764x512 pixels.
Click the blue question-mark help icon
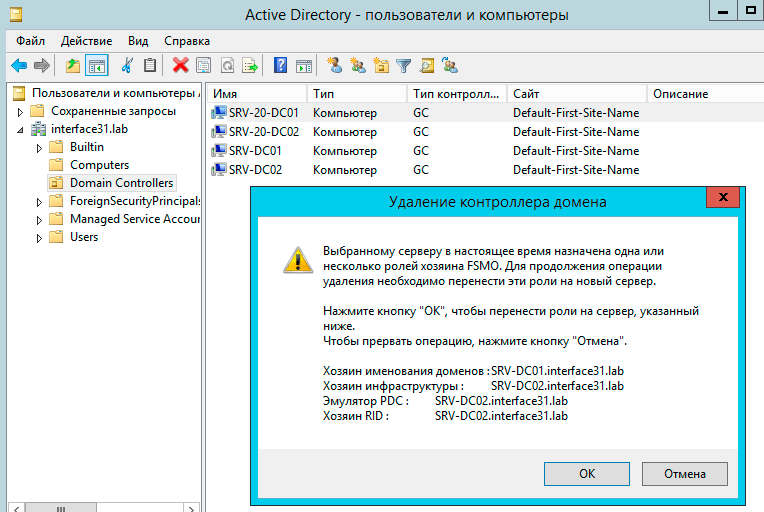280,66
